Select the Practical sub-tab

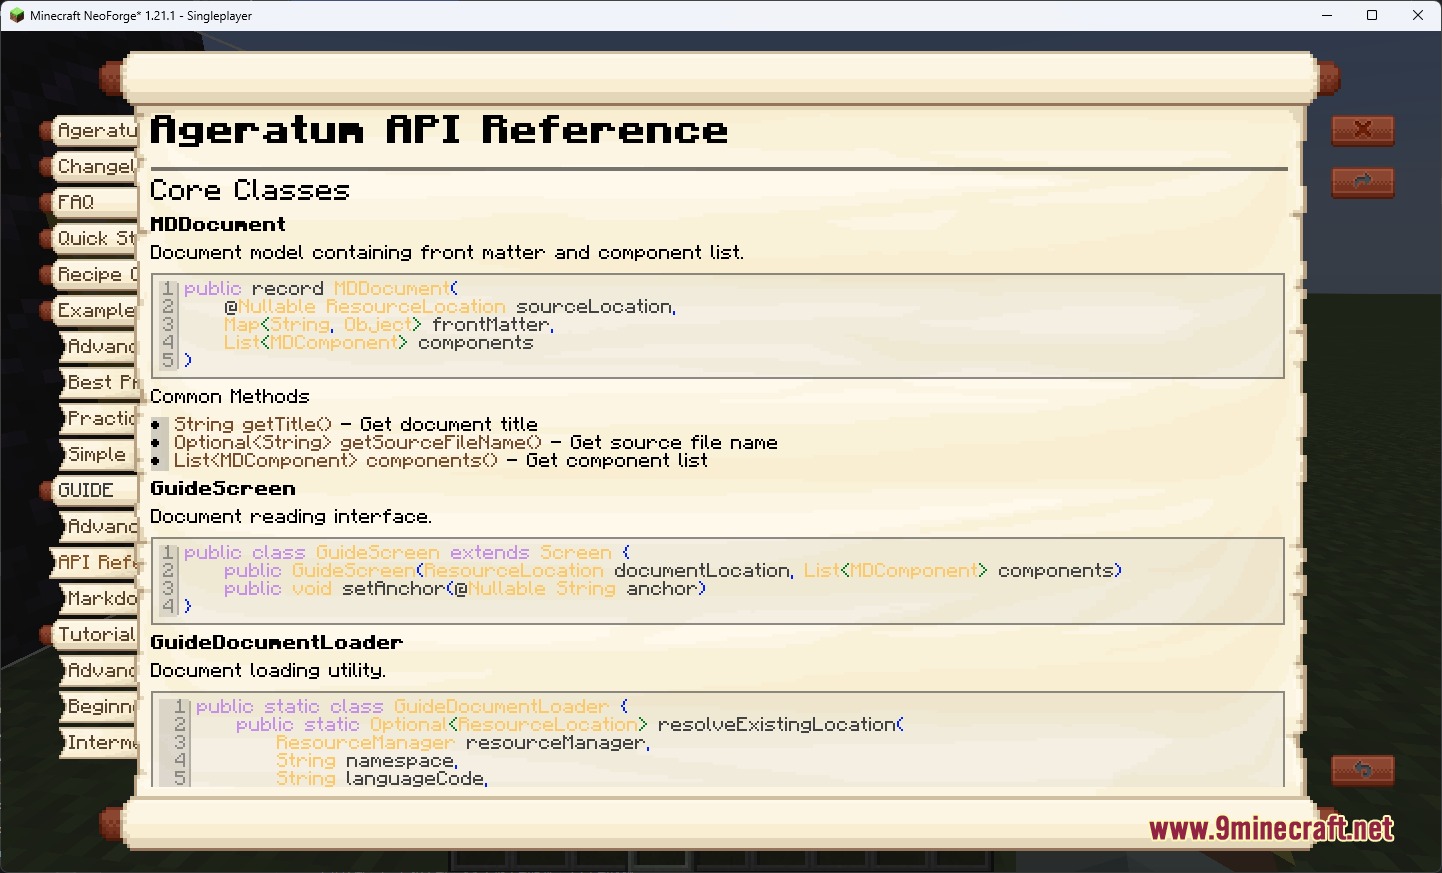click(98, 419)
